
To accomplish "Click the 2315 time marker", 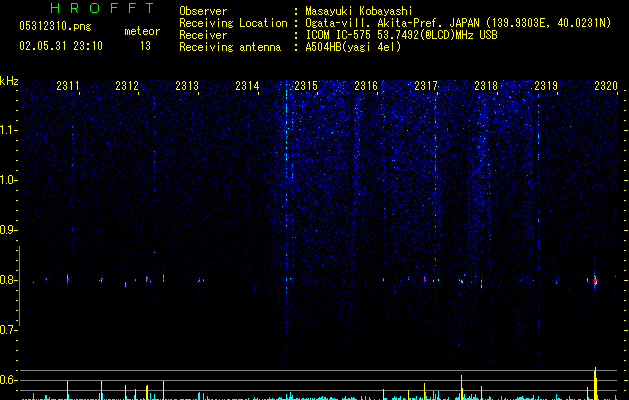I will (306, 86).
